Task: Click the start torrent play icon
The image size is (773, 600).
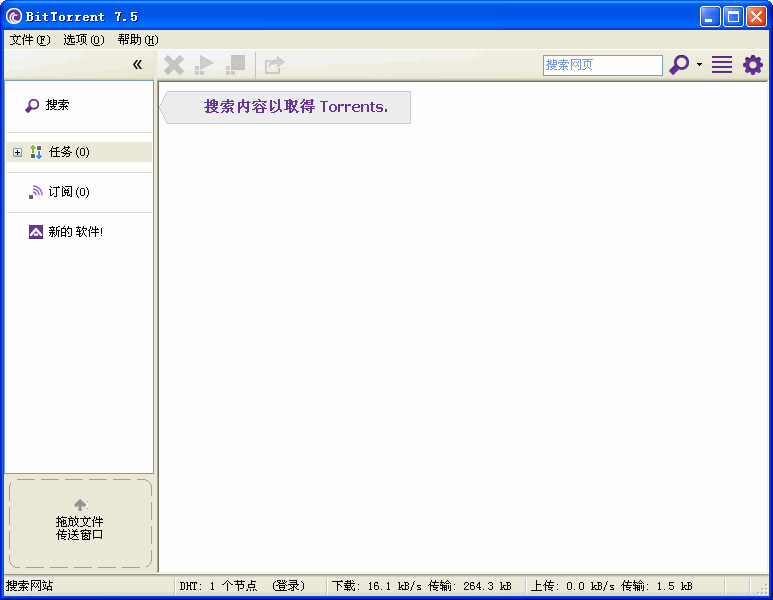Action: (x=204, y=65)
